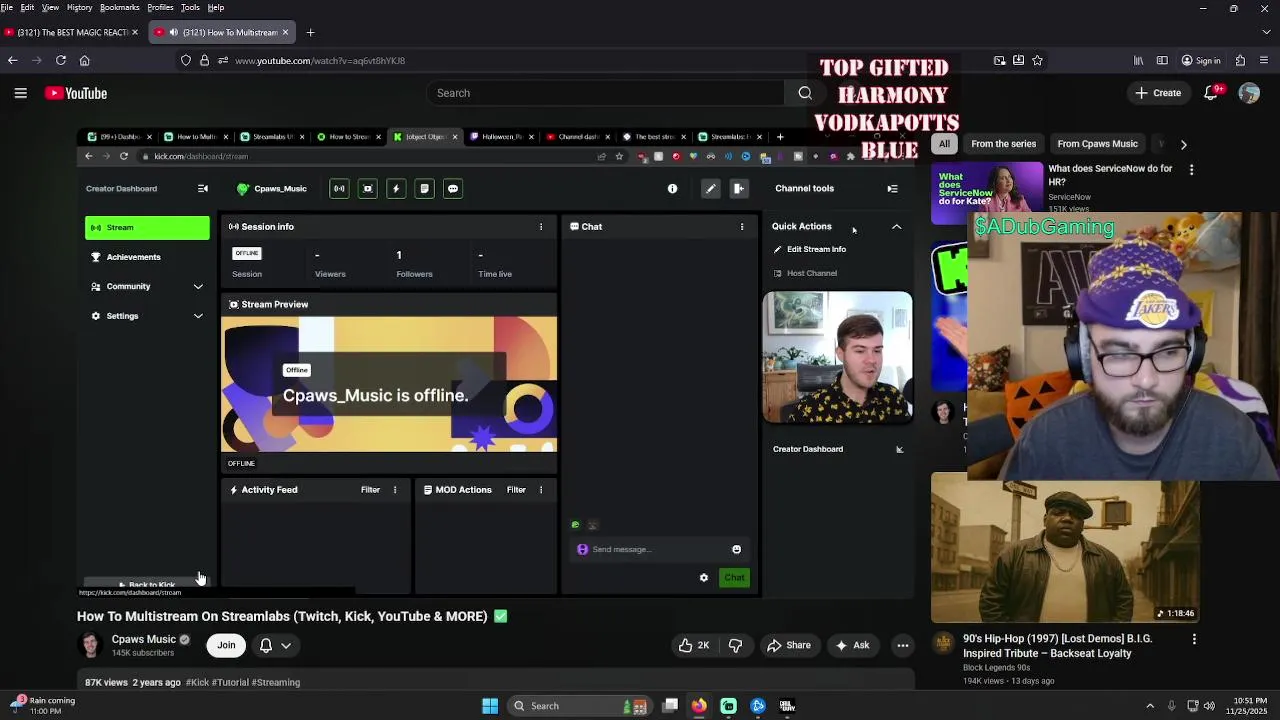1280x720 pixels.
Task: Click the Ask button
Action: [x=852, y=645]
